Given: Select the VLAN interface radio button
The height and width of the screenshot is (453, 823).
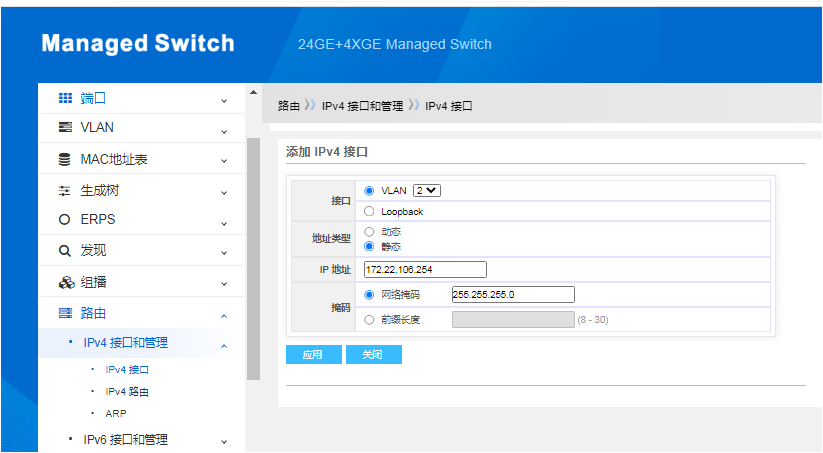Looking at the screenshot, I should (369, 191).
